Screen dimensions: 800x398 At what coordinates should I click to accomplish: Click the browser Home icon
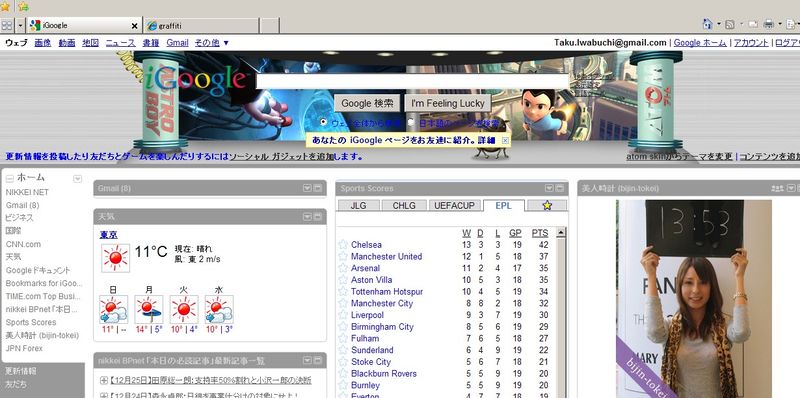coord(708,24)
